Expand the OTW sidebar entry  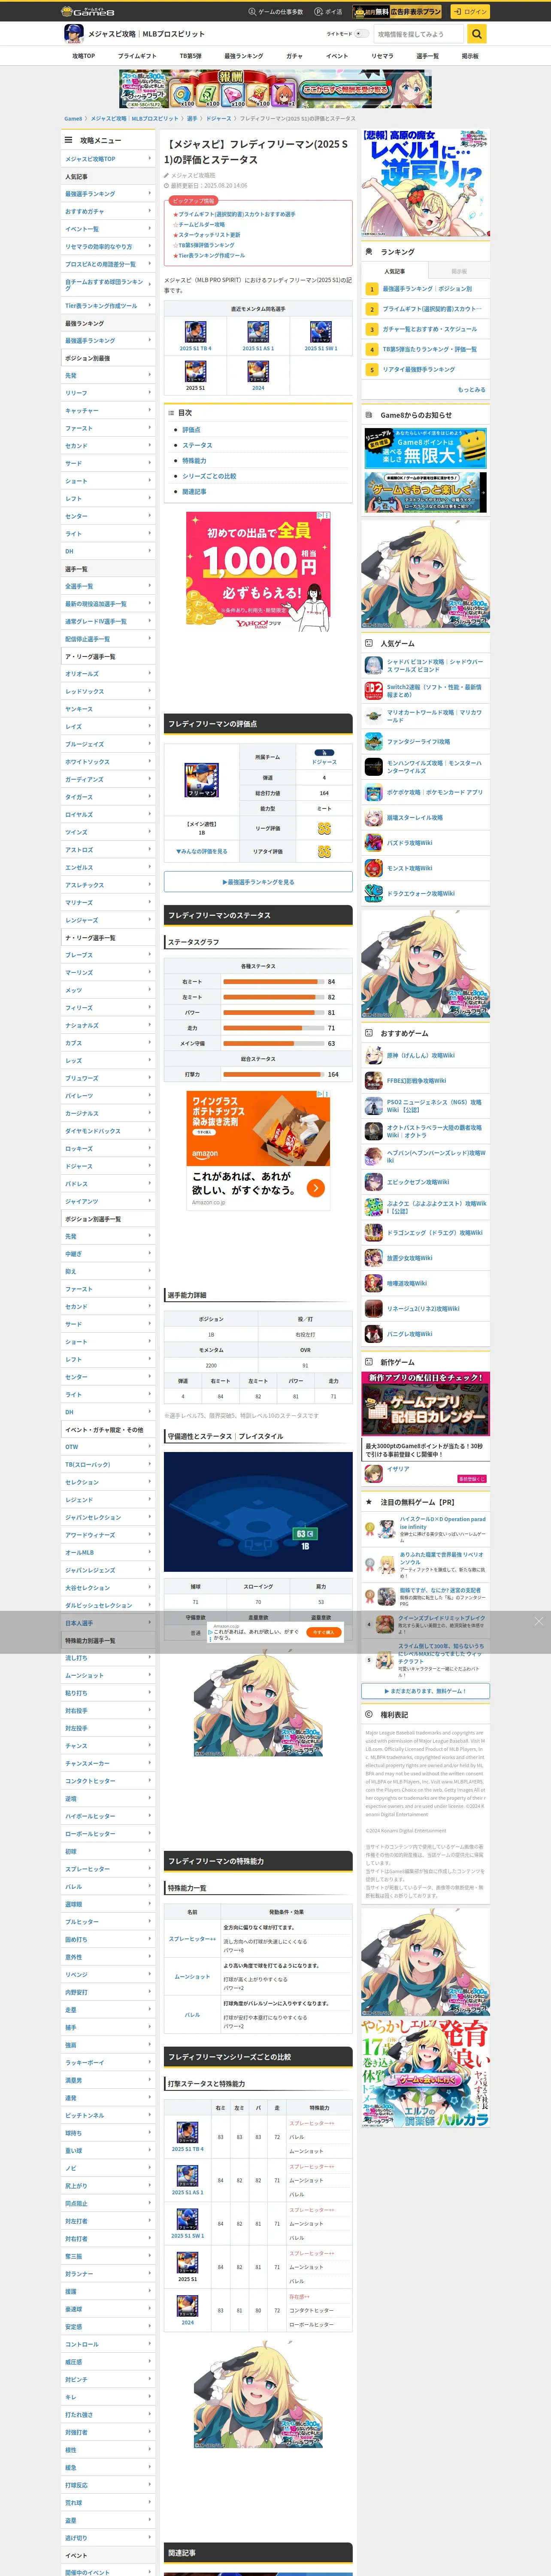(108, 1447)
